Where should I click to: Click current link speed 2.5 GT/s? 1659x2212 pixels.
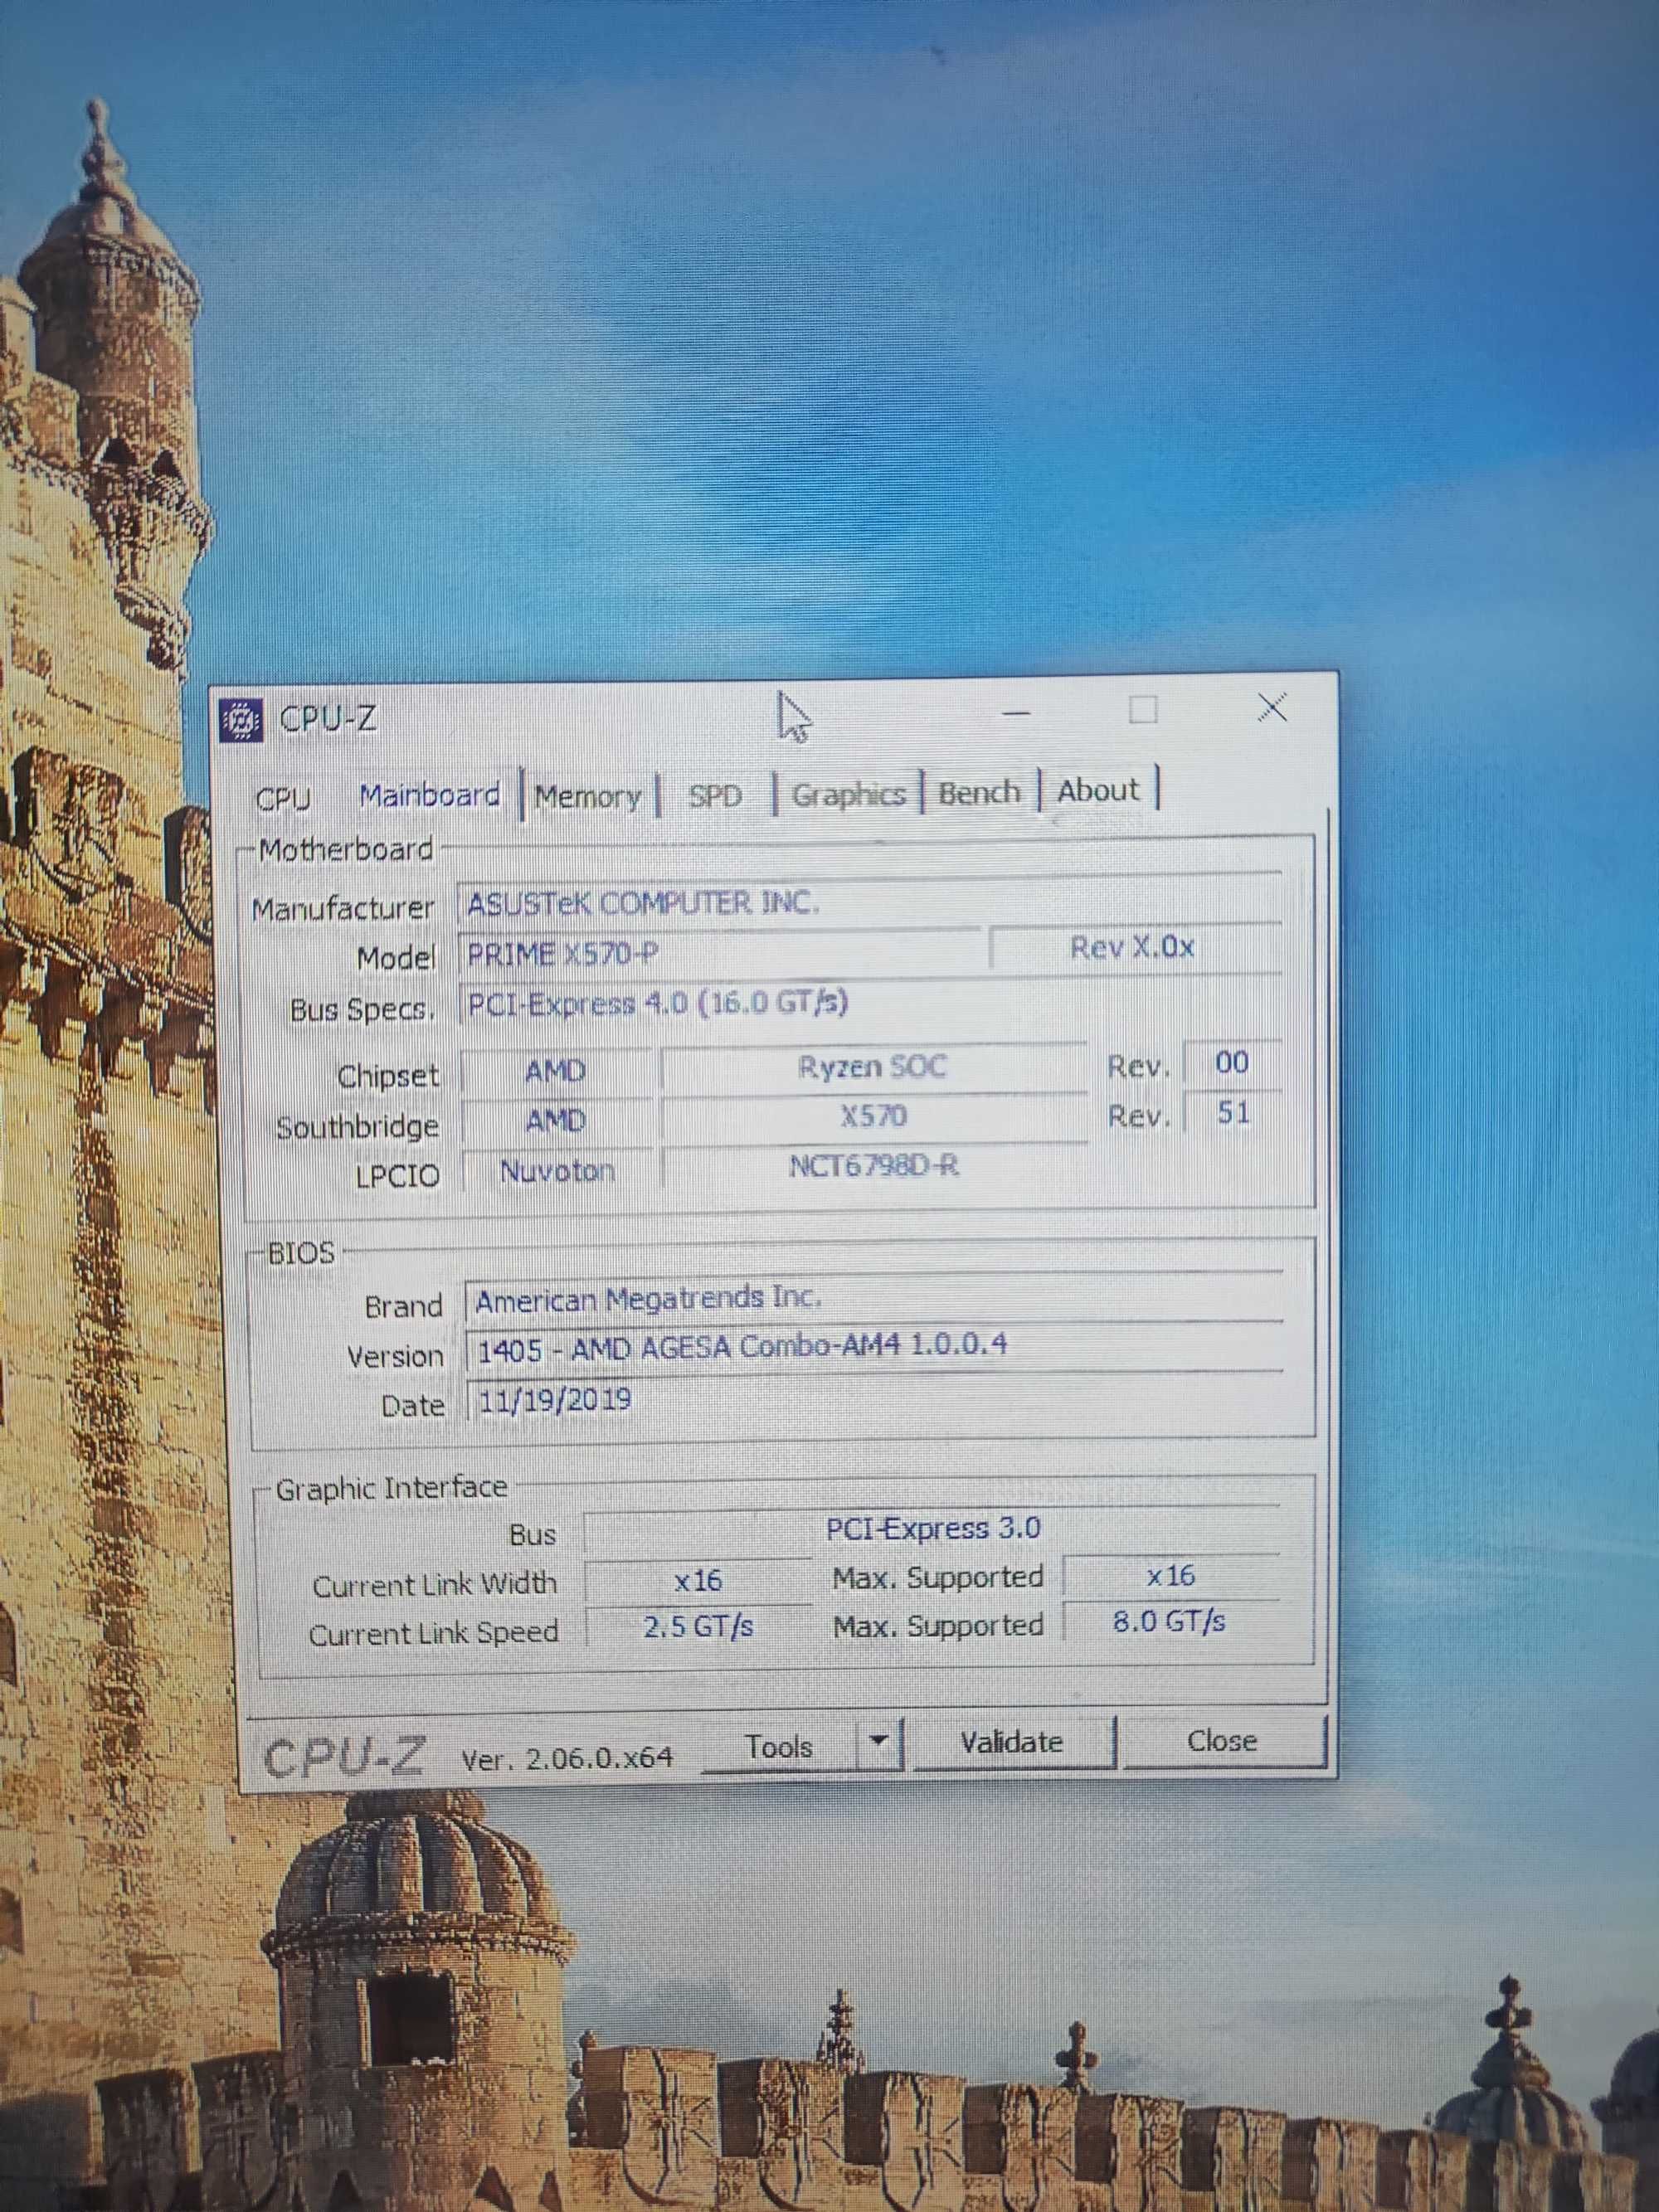coord(697,1627)
